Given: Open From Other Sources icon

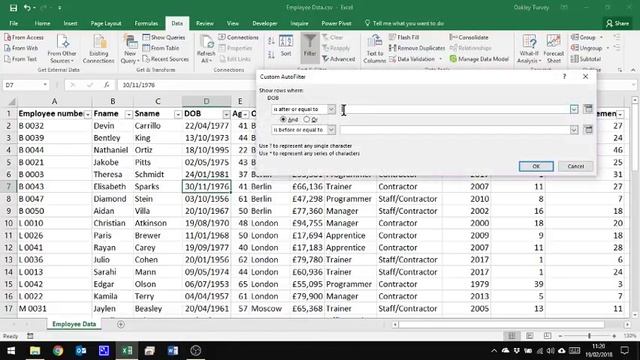Looking at the screenshot, I should 62,42.
